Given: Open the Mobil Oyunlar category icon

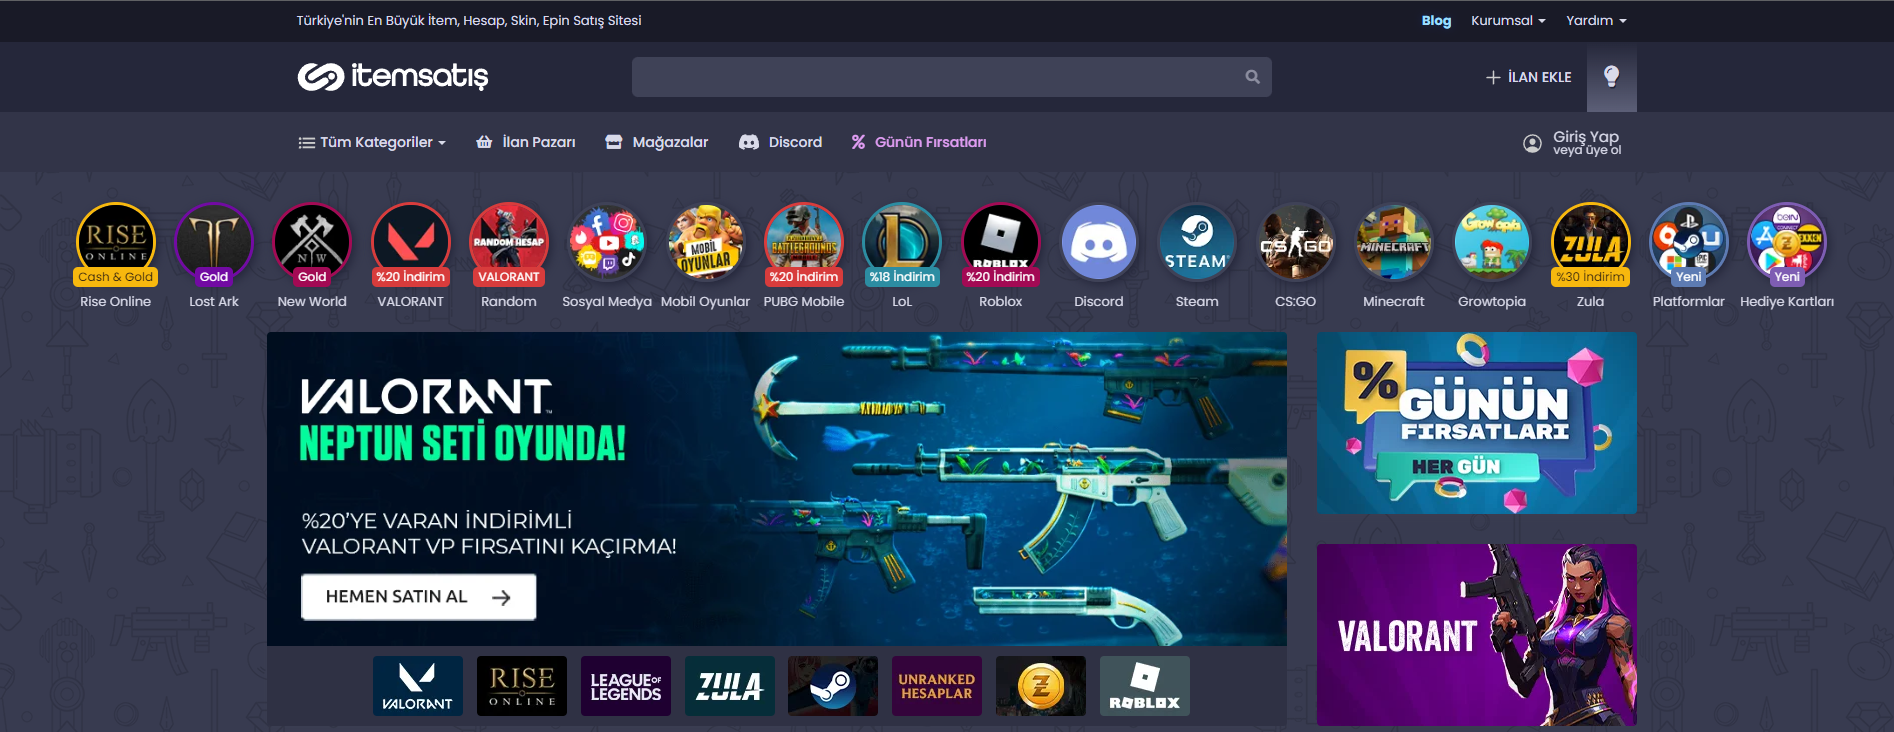Looking at the screenshot, I should (x=705, y=243).
